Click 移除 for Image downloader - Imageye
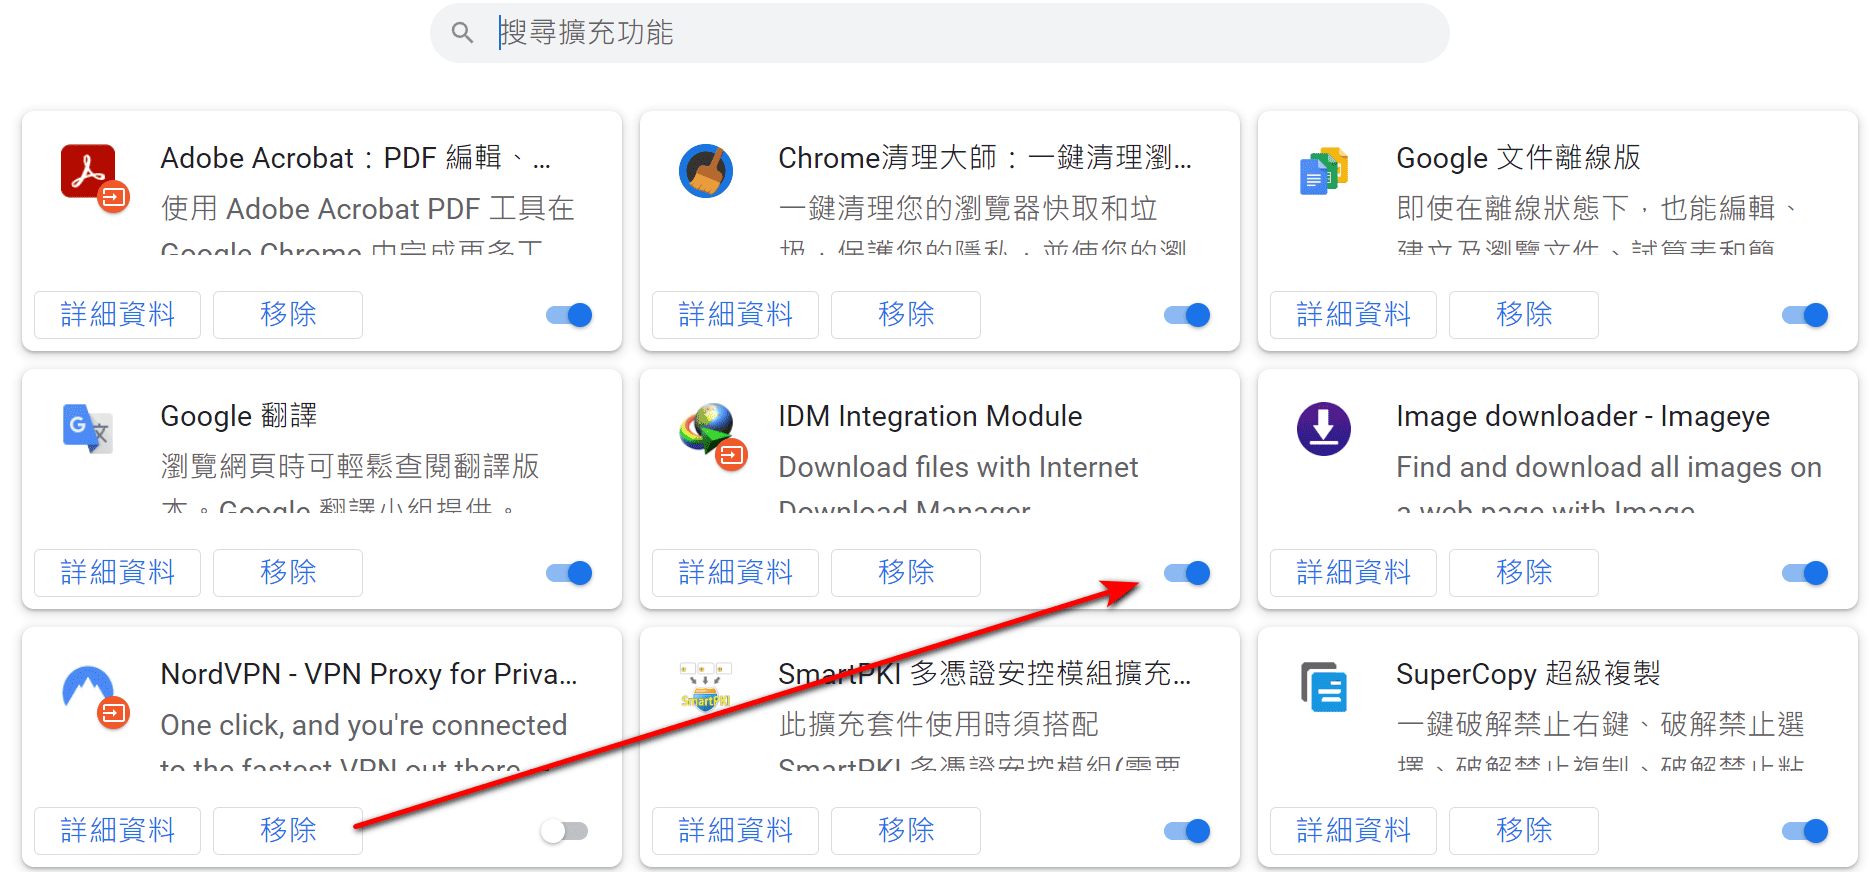This screenshot has width=1869, height=872. (x=1524, y=573)
